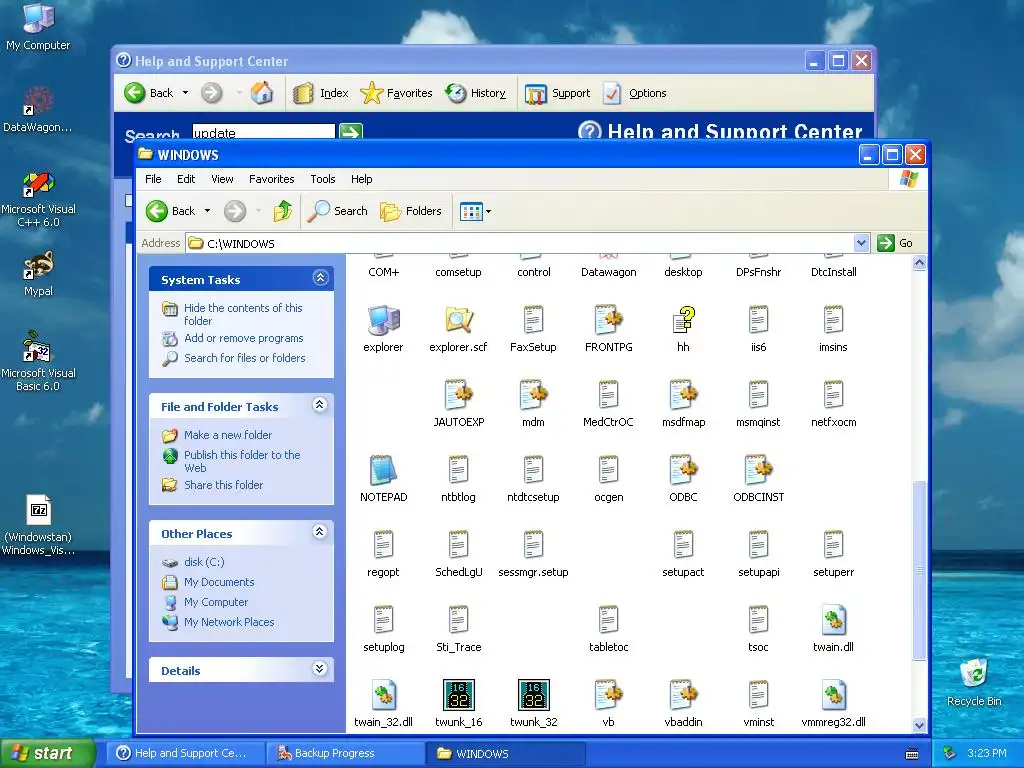The height and width of the screenshot is (768, 1024).
Task: Click the file list scrollbar down arrow
Action: (x=920, y=725)
